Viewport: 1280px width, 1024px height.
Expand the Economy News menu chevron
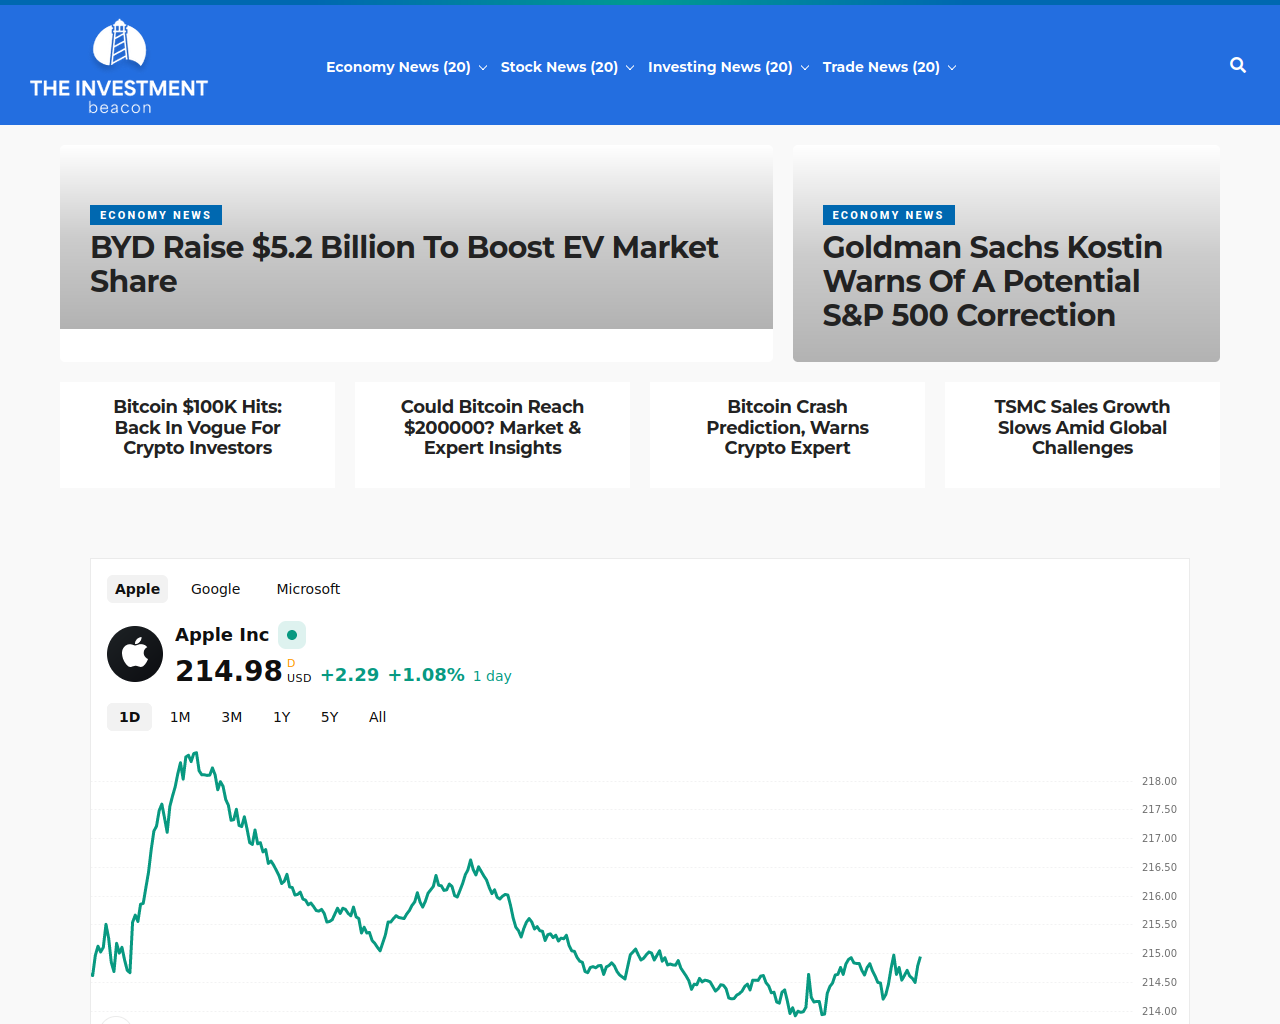(483, 68)
